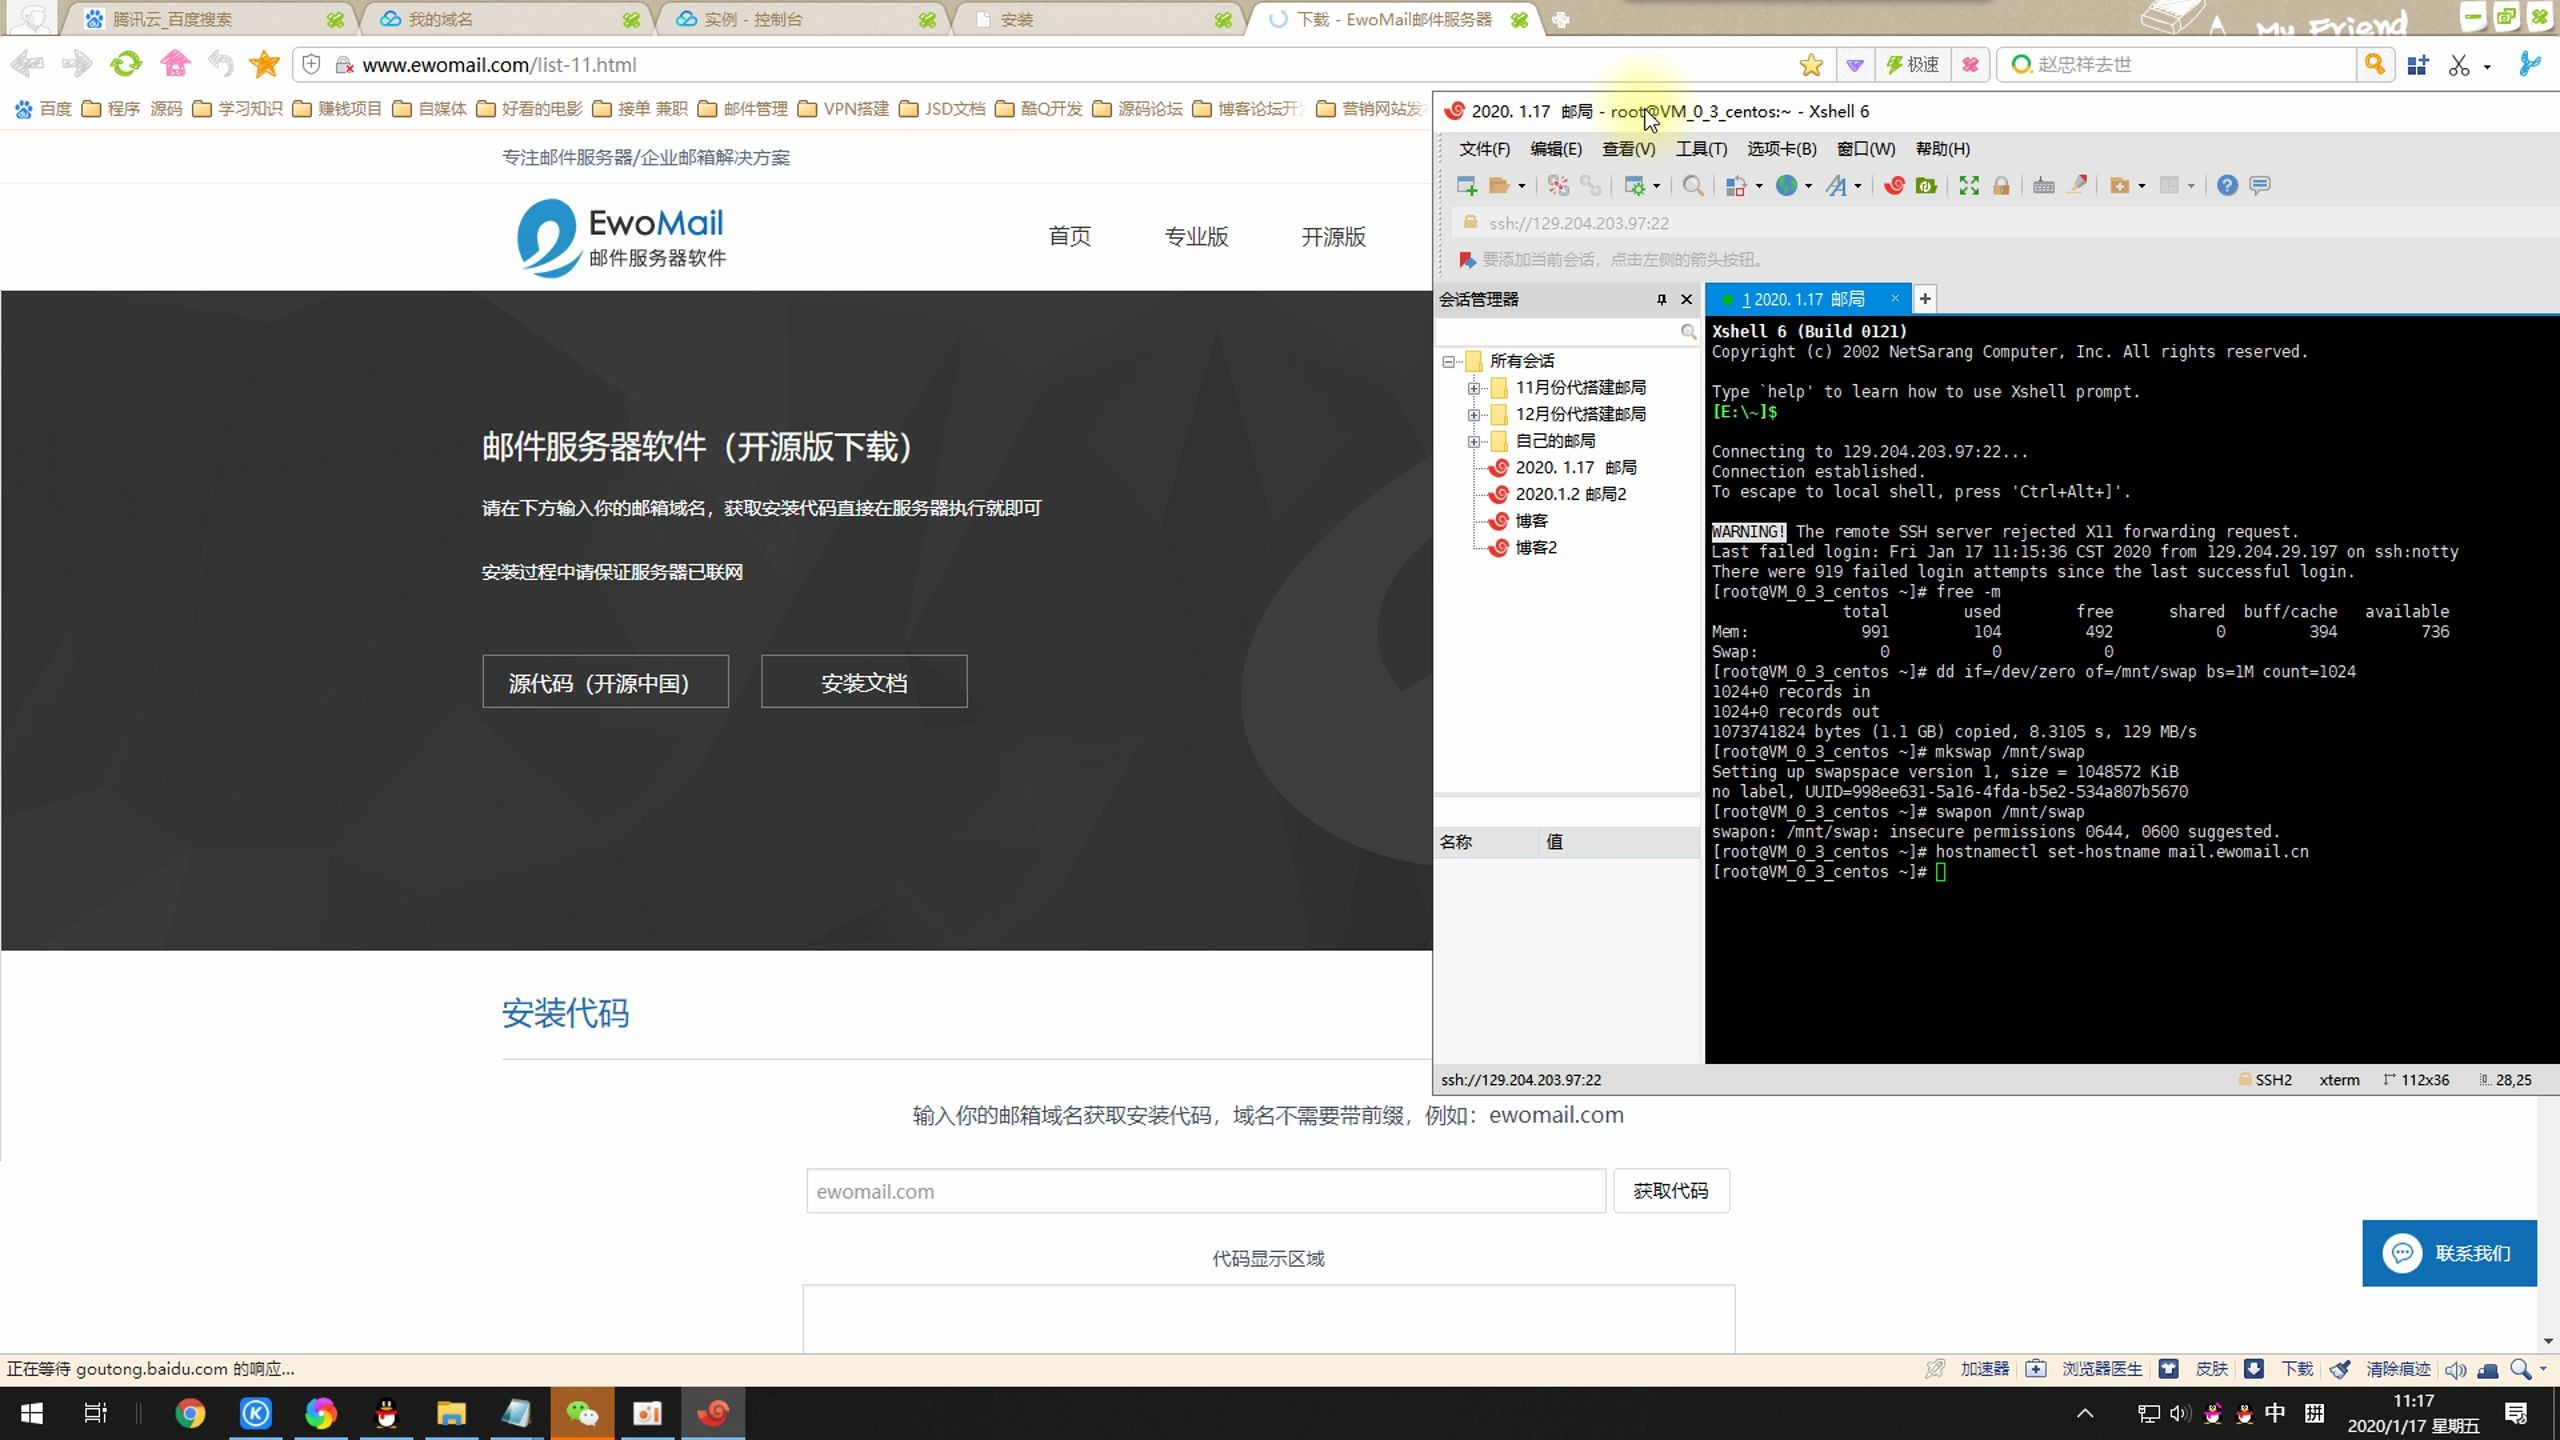The width and height of the screenshot is (2560, 1440).
Task: Open dropdown arrow next to globe icon
Action: click(x=1808, y=186)
